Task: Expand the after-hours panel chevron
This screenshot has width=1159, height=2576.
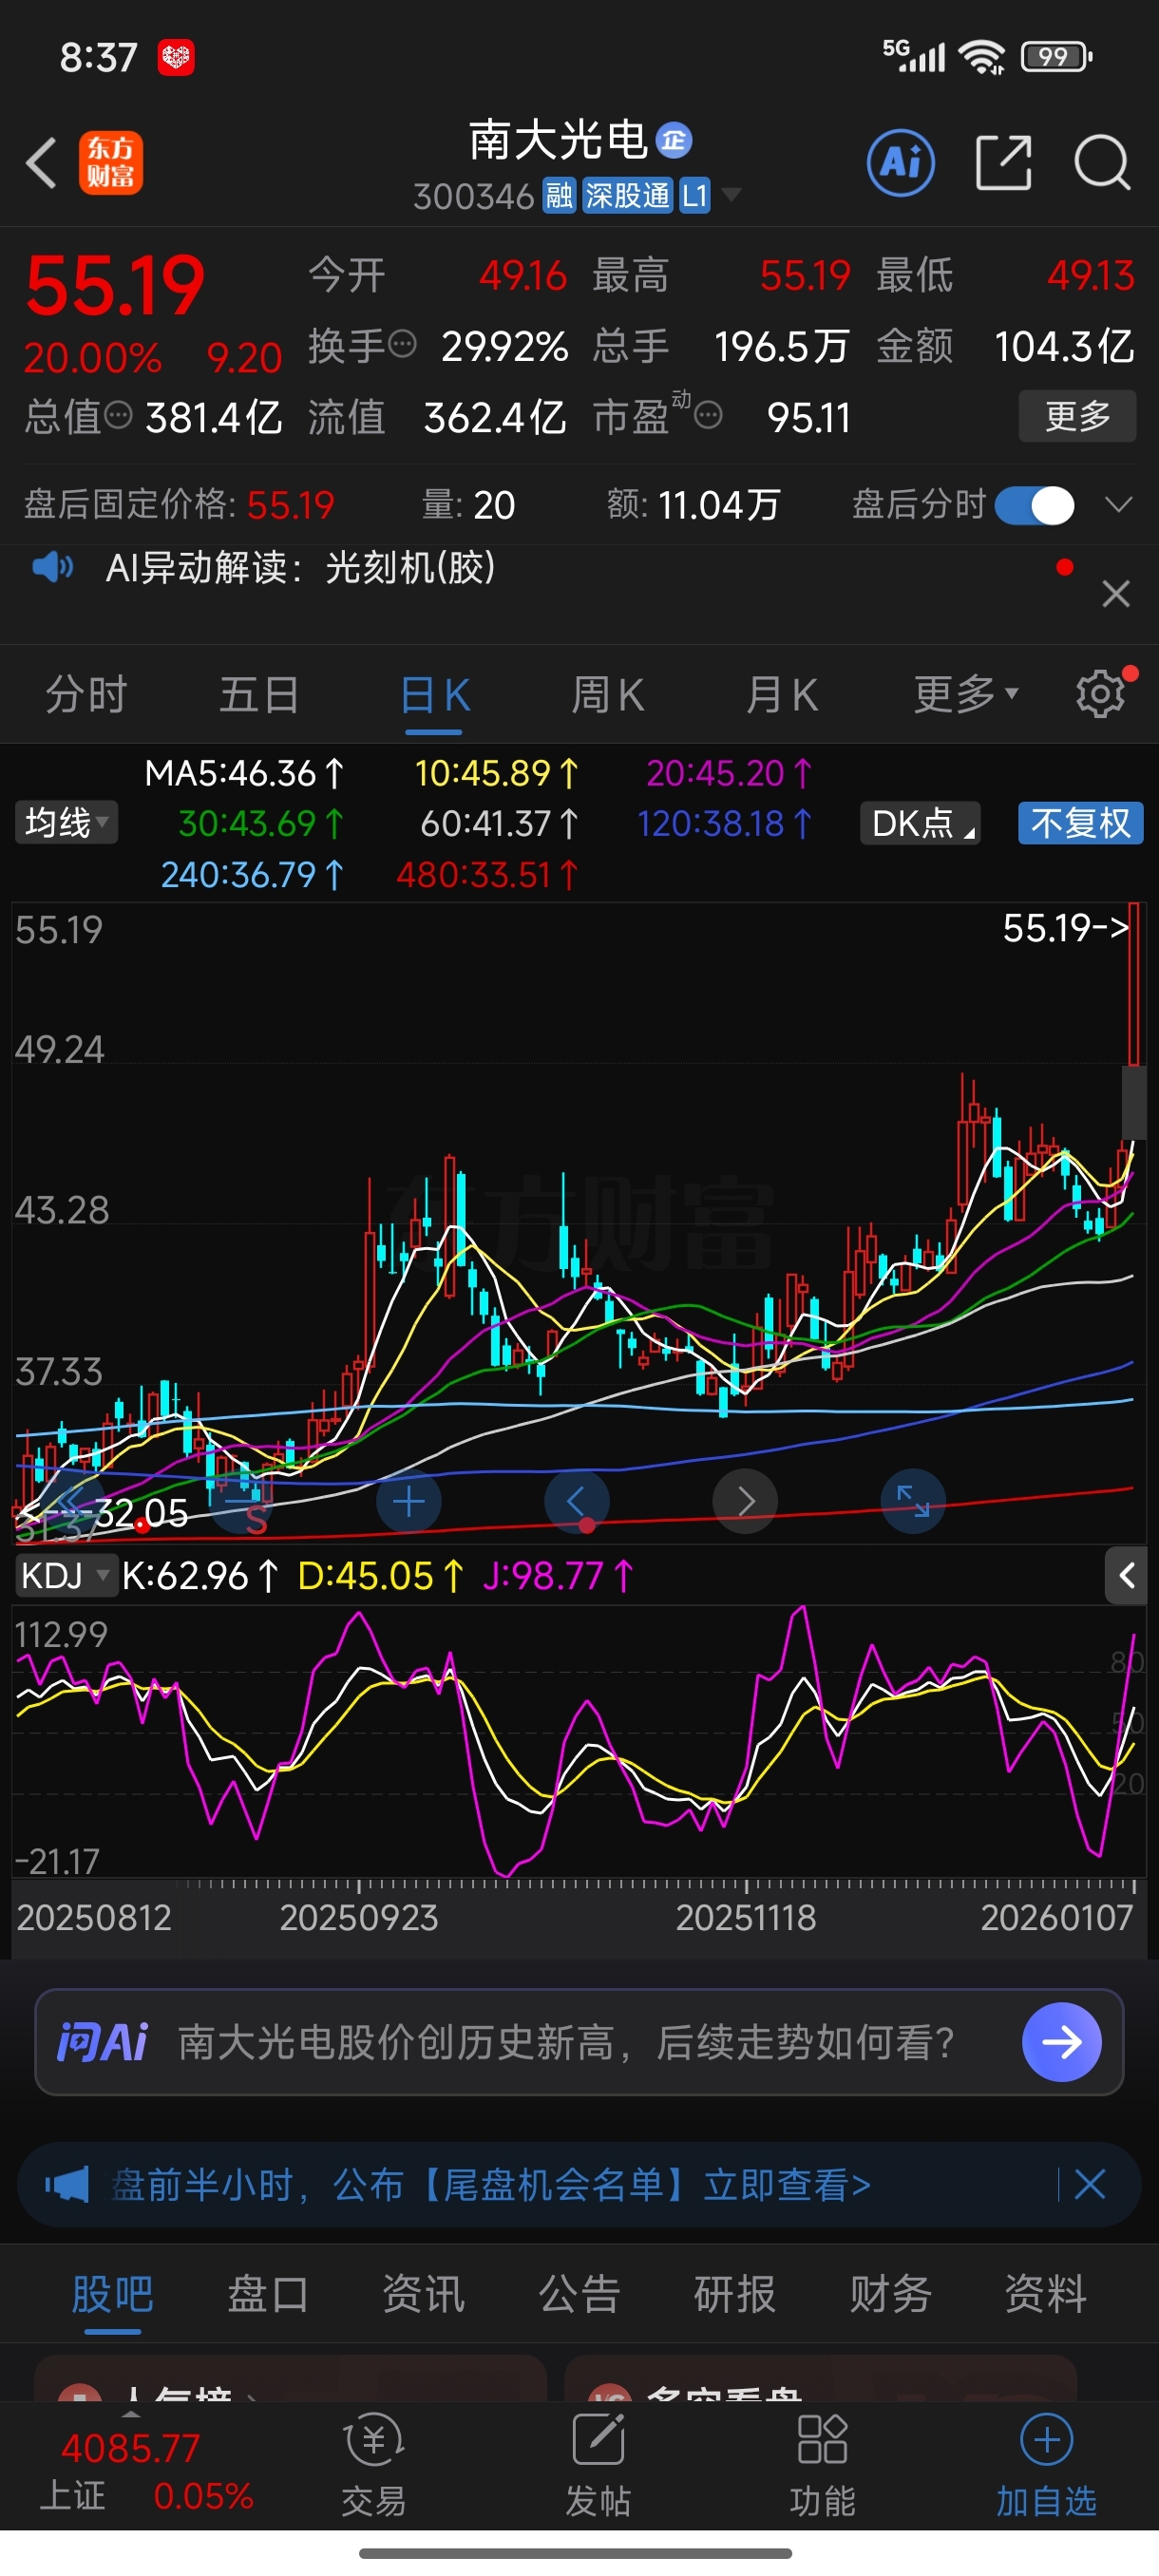Action: click(1118, 504)
